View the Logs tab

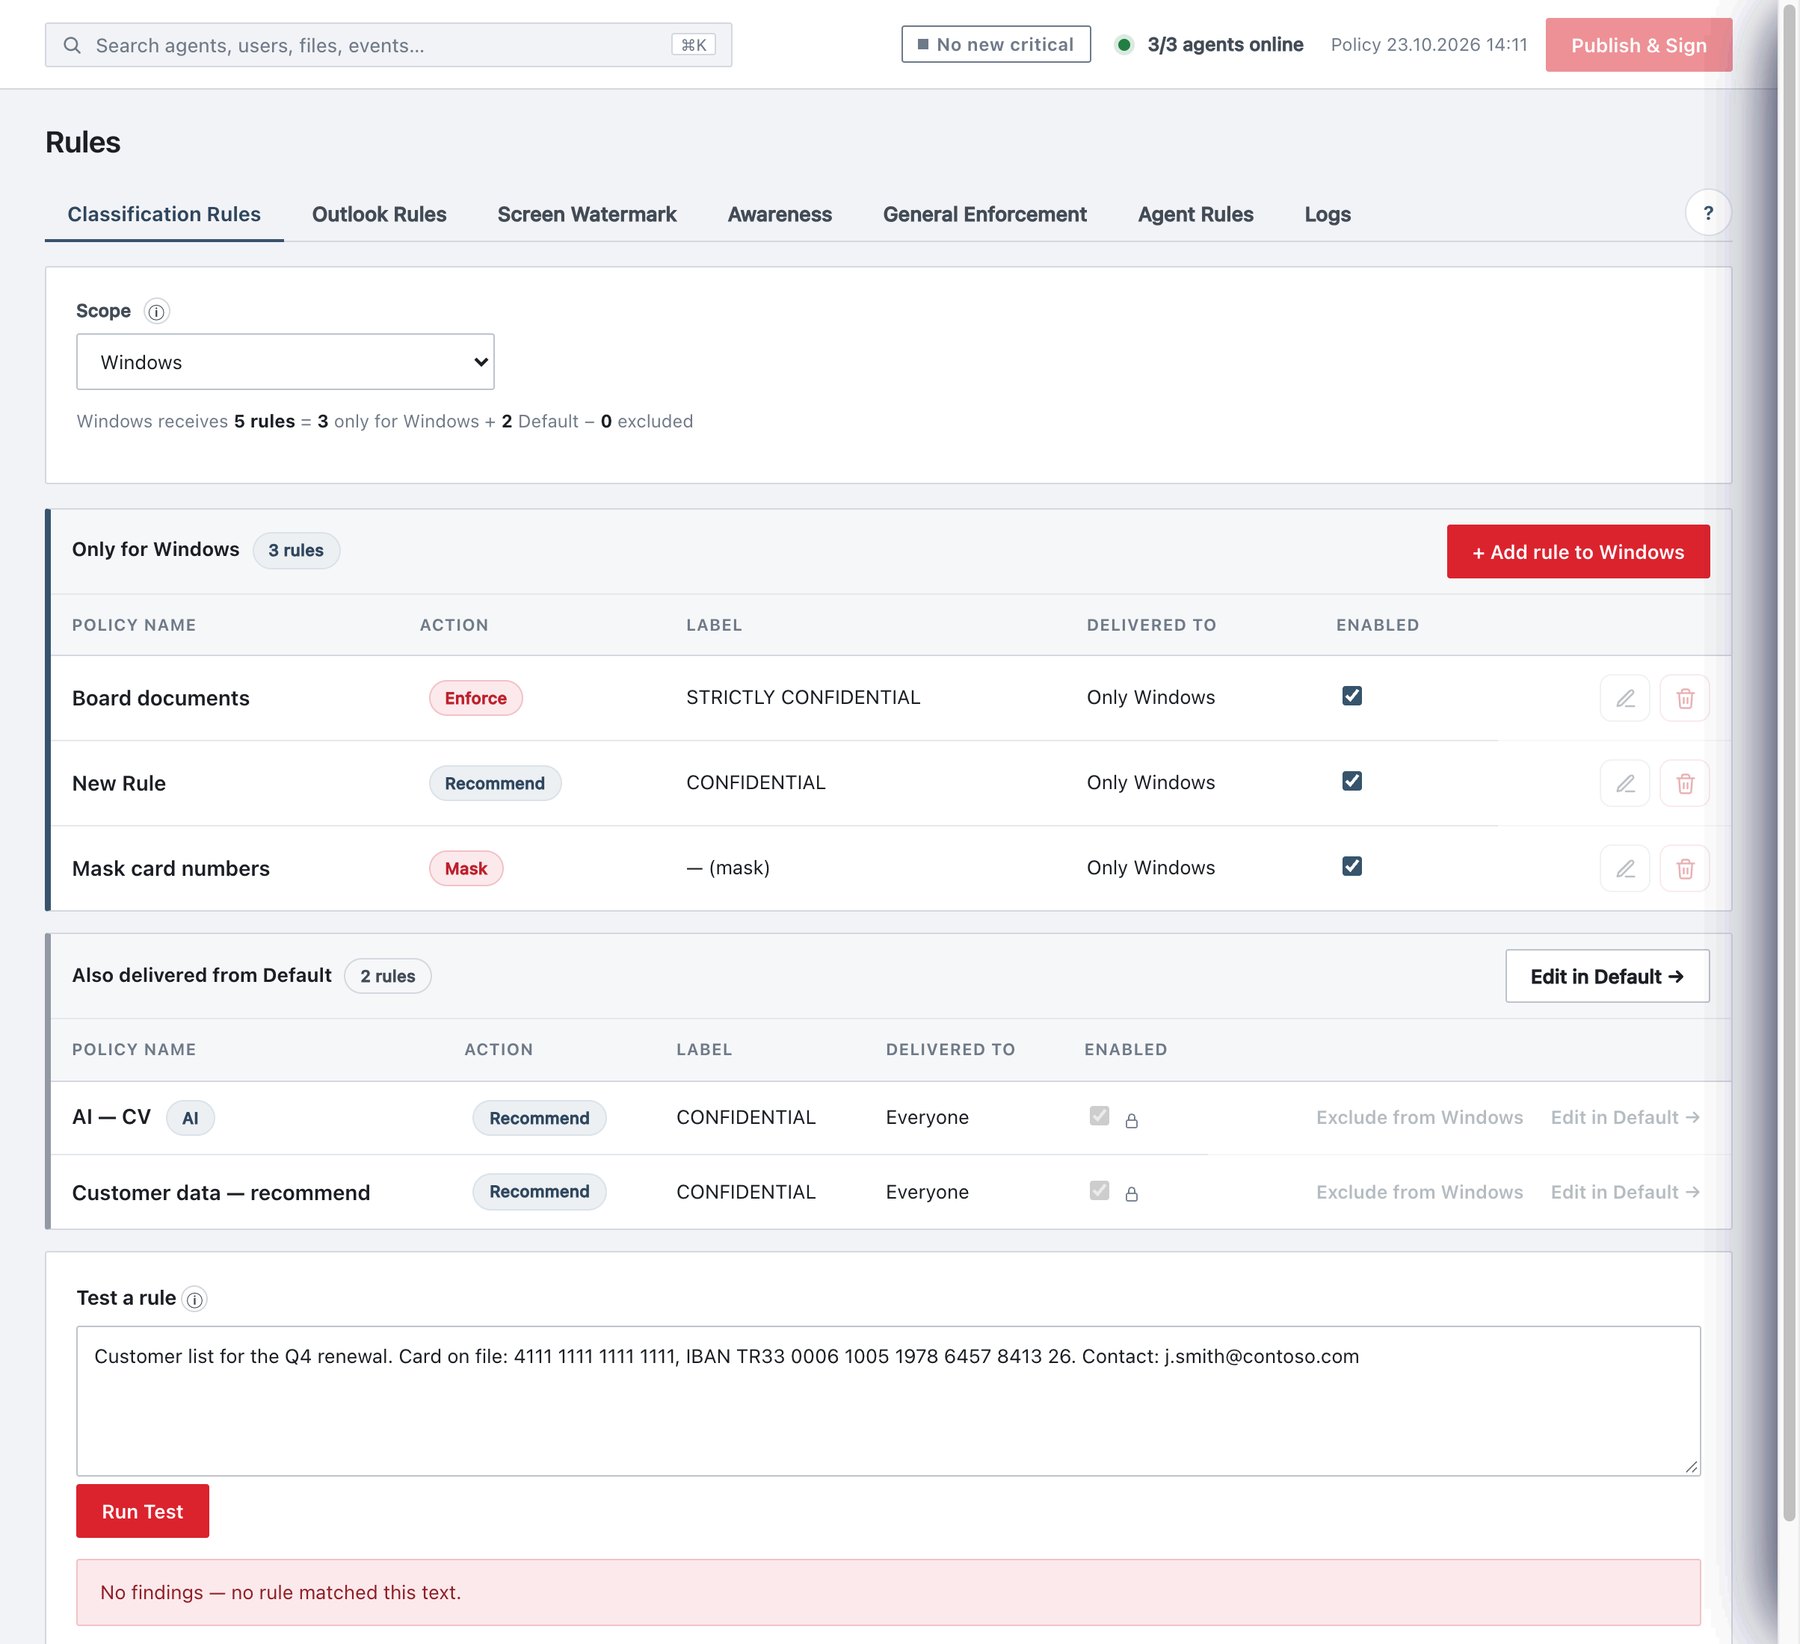point(1328,214)
